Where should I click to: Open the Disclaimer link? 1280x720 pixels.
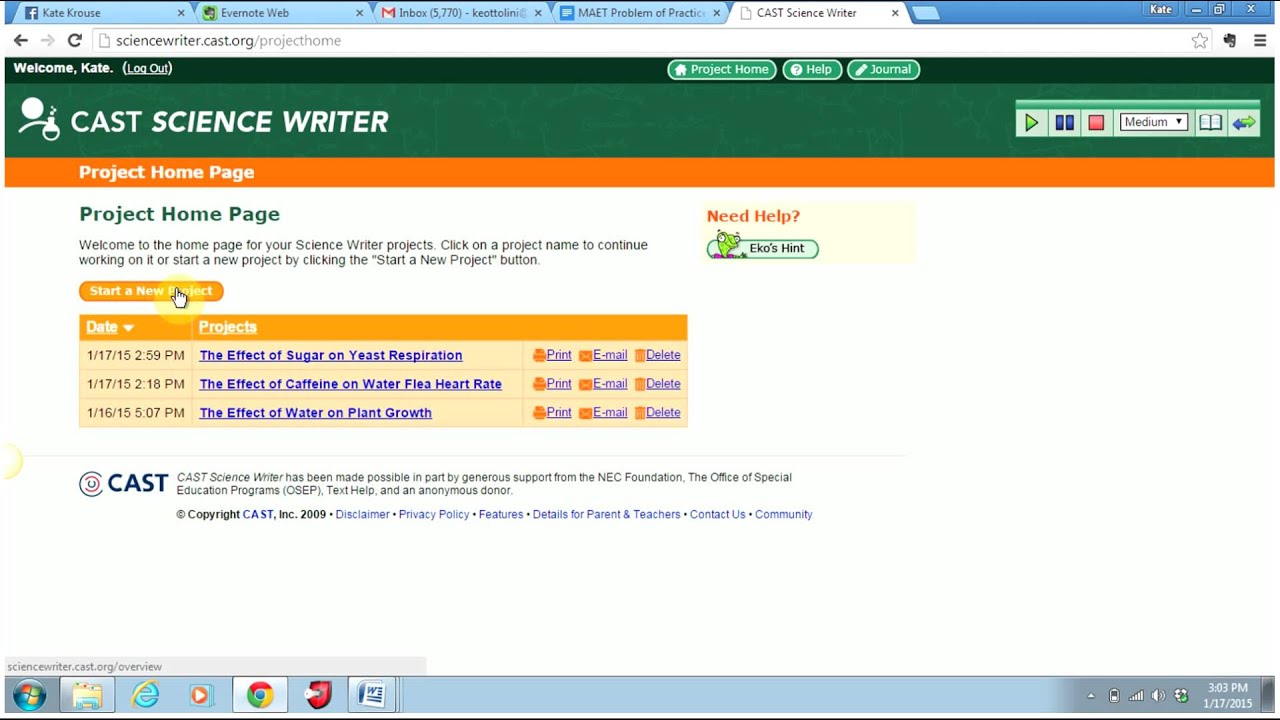(x=362, y=514)
